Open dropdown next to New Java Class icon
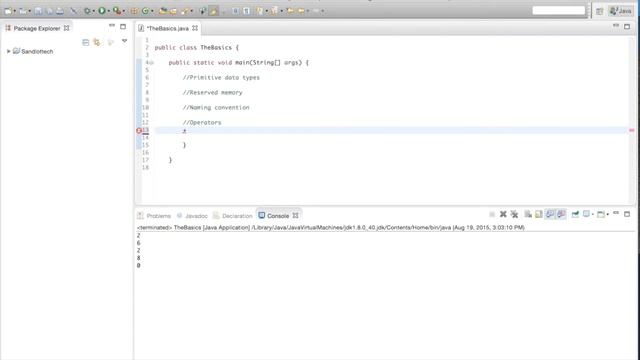Image resolution: width=640 pixels, height=360 pixels. pos(152,11)
